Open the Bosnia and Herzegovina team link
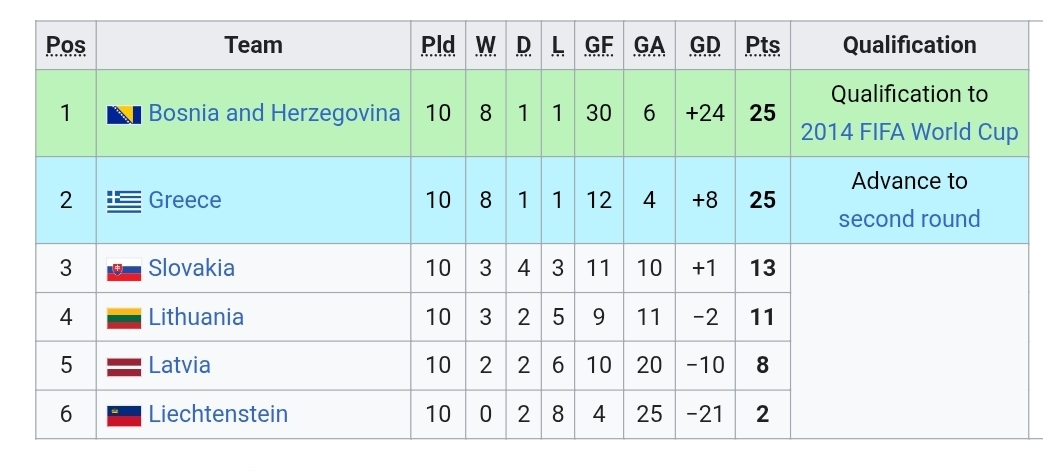Viewport: 1043px width, 471px height. click(x=274, y=113)
